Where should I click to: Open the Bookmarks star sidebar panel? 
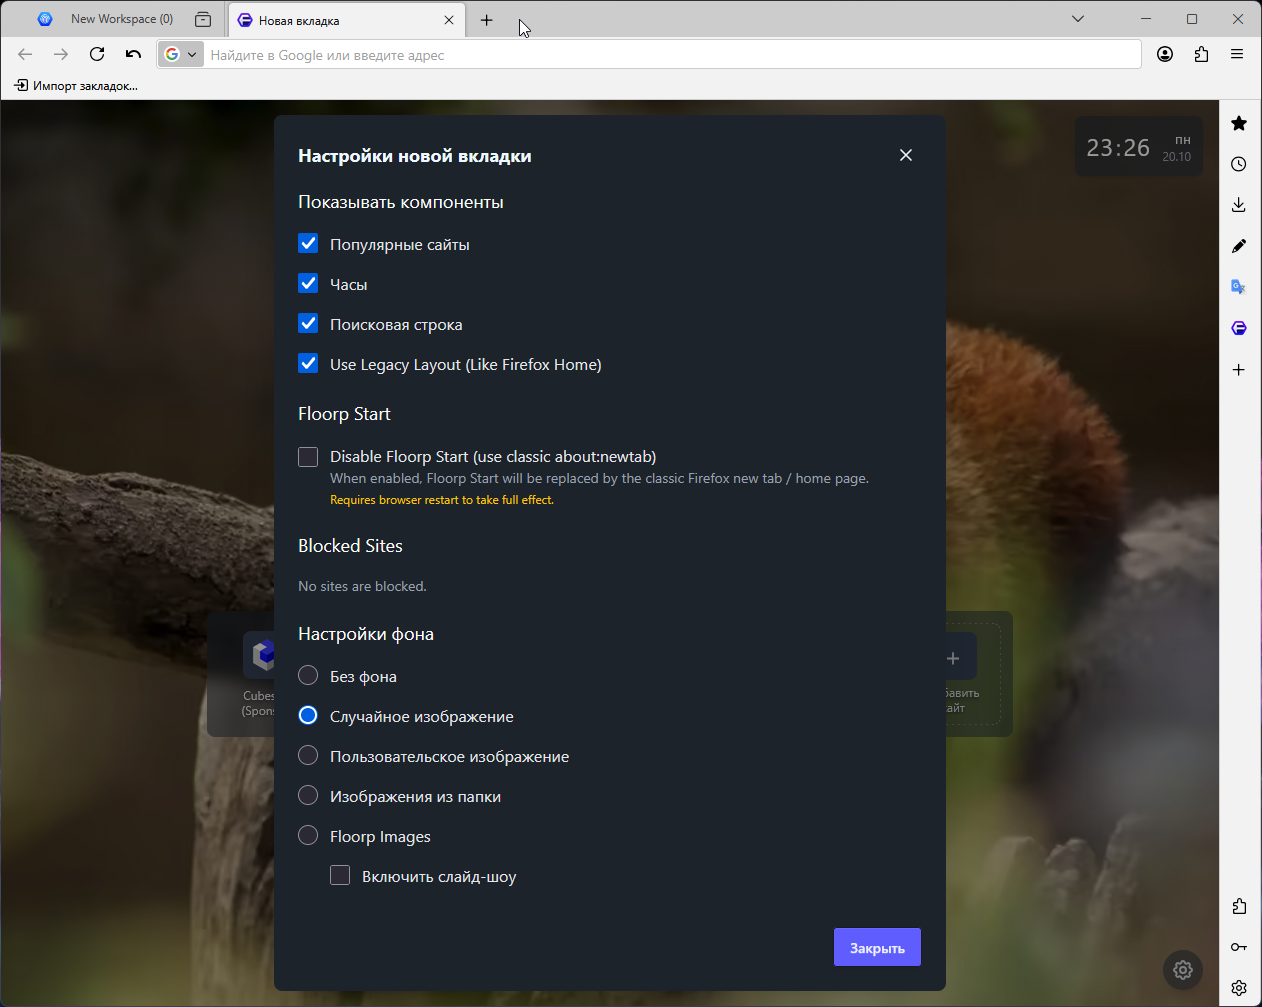(x=1239, y=123)
